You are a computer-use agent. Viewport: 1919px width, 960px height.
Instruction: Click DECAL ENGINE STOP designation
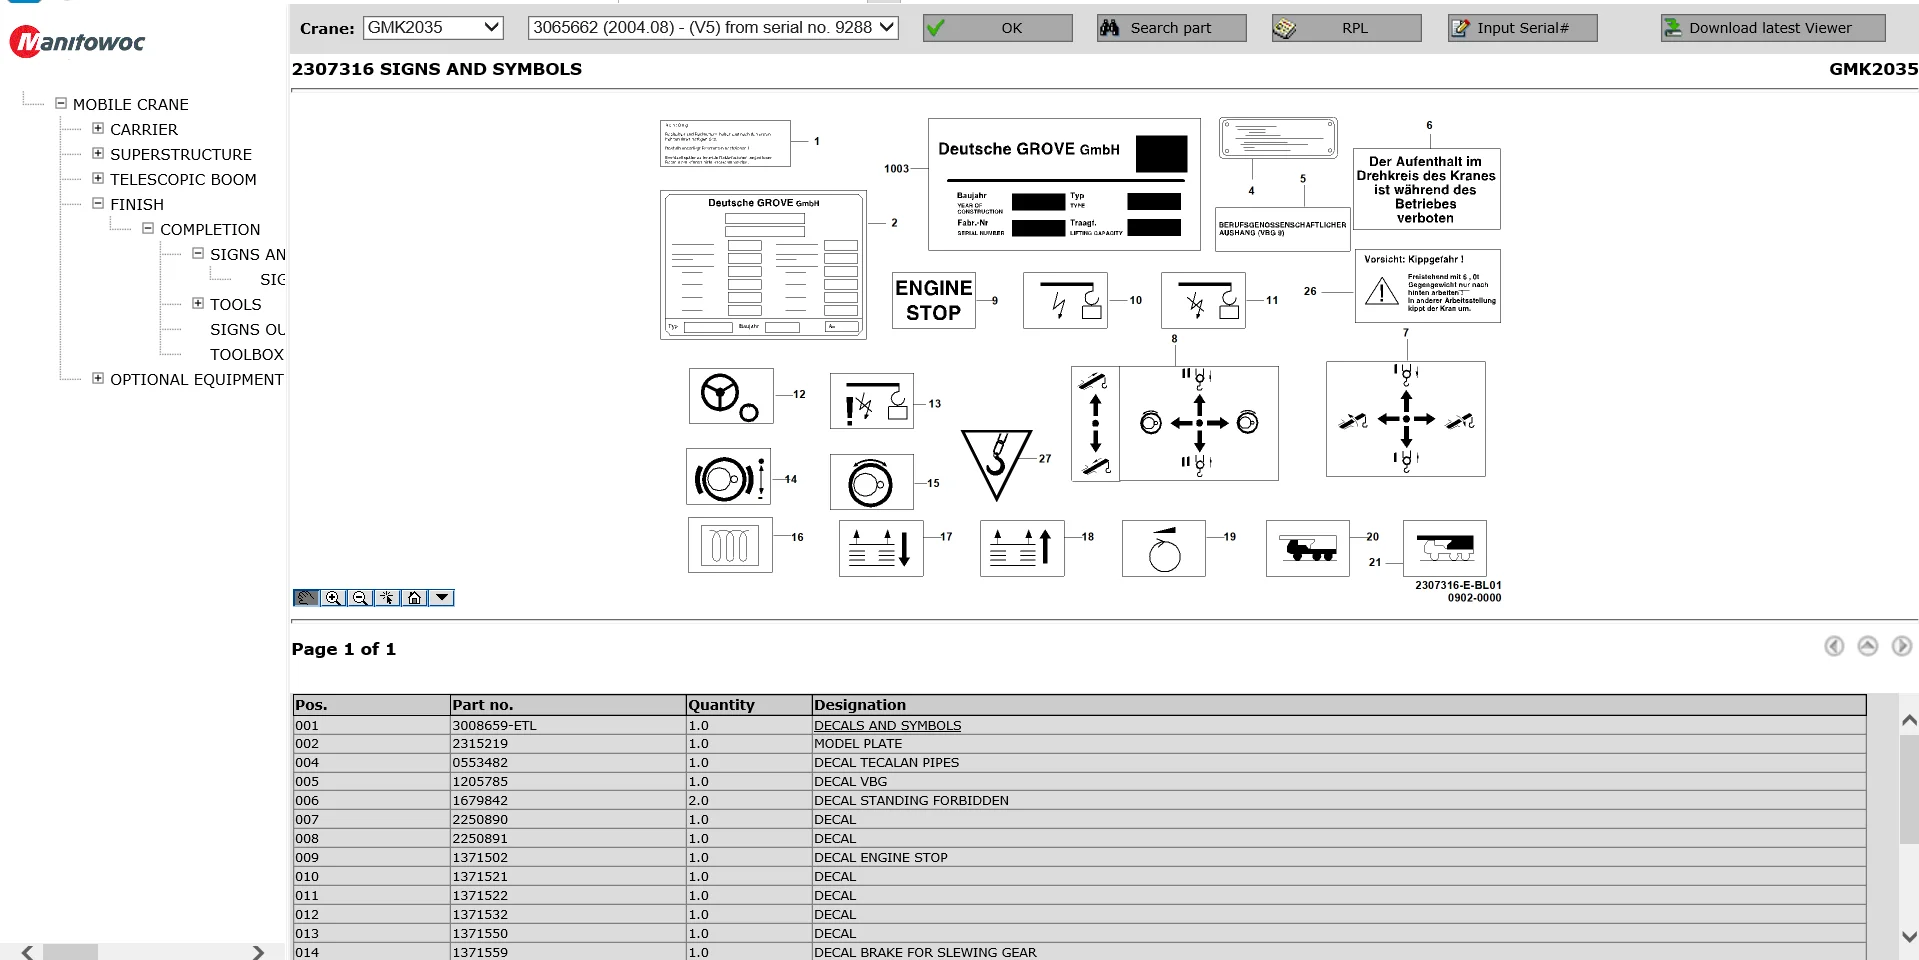881,858
